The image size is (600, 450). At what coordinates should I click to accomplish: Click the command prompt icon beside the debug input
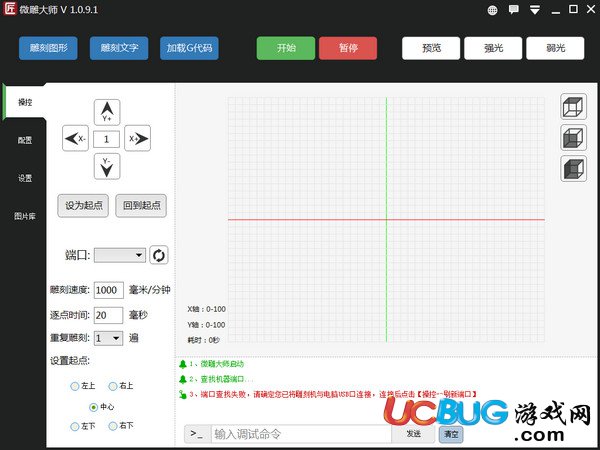tap(197, 434)
